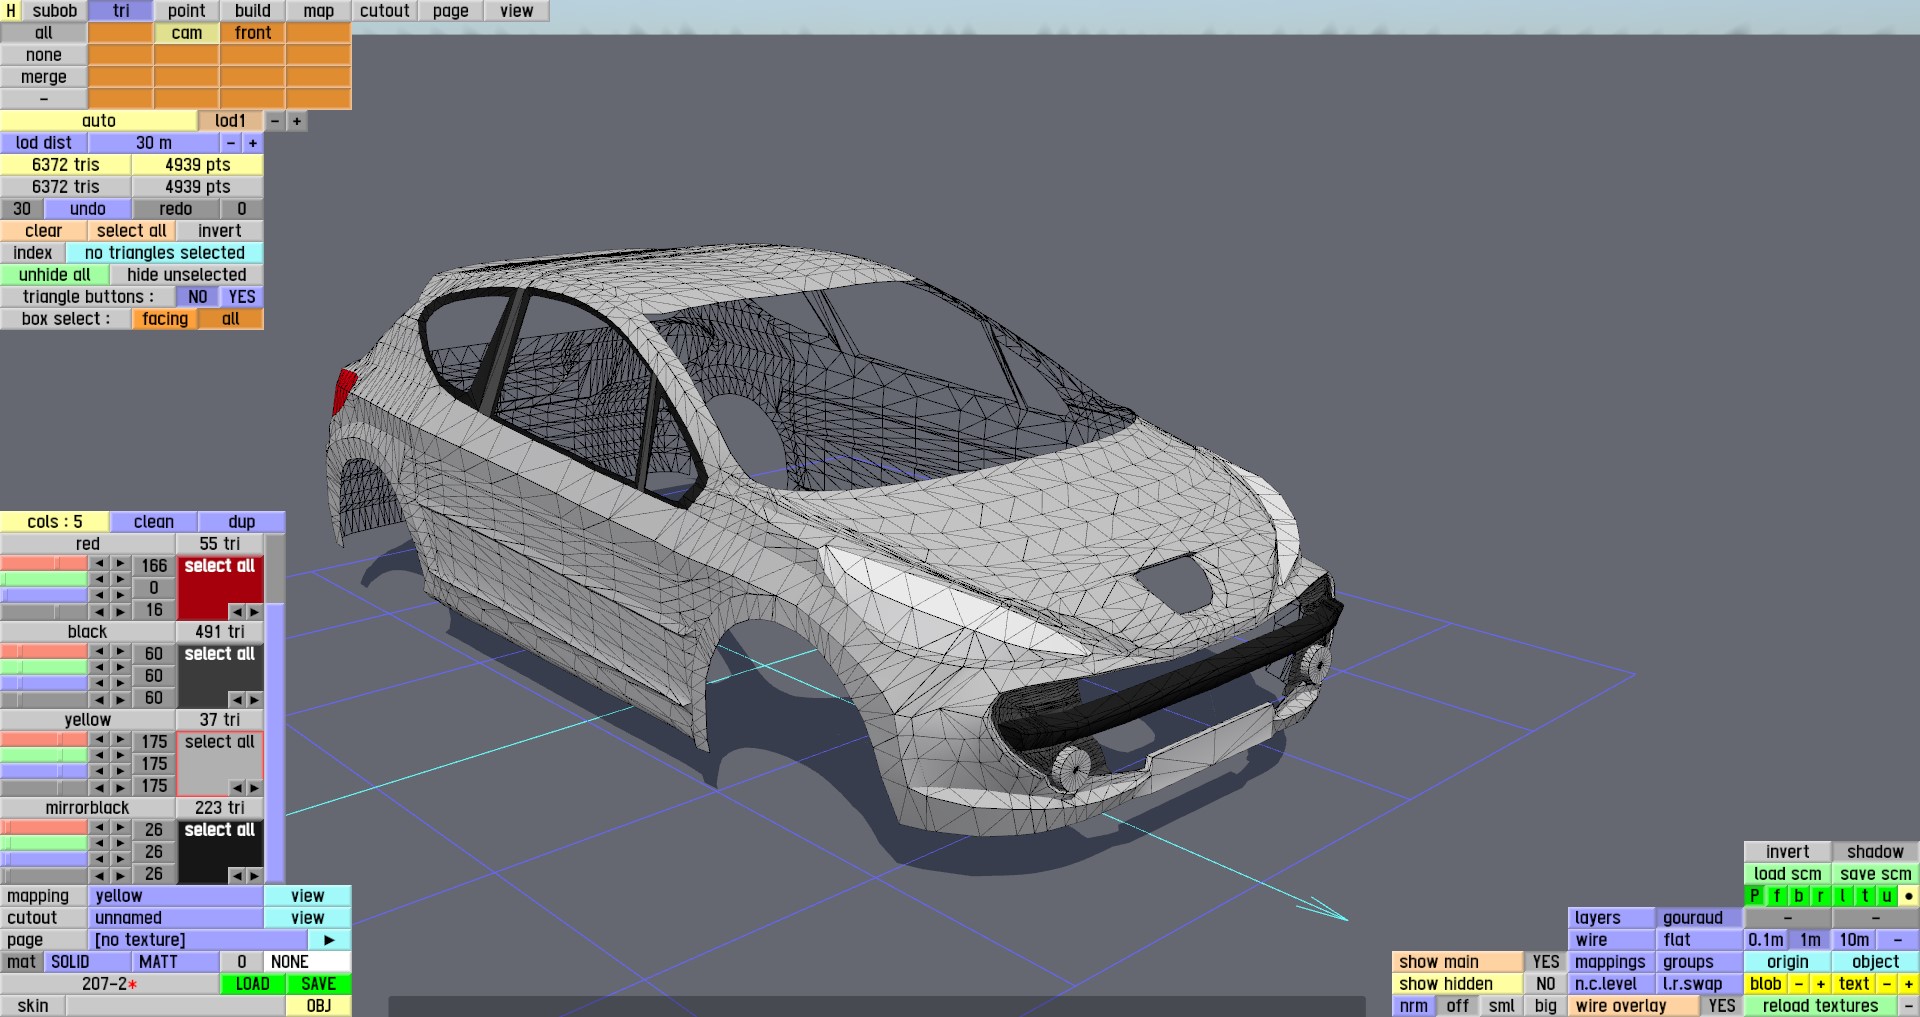Click the right arrow on the yellow colour swatch

pyautogui.click(x=254, y=787)
